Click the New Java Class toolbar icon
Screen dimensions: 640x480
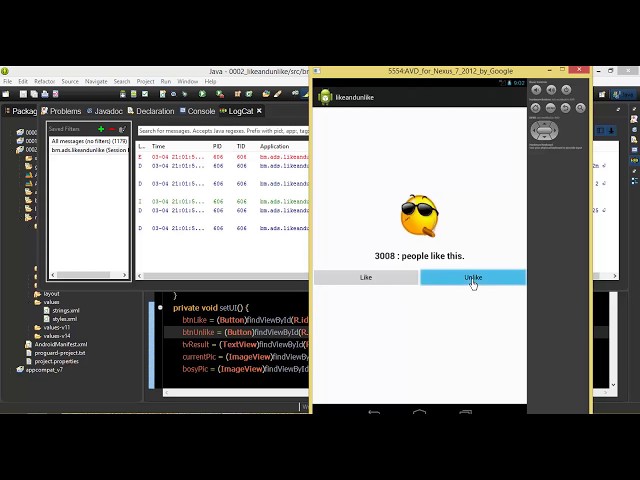(x=249, y=94)
